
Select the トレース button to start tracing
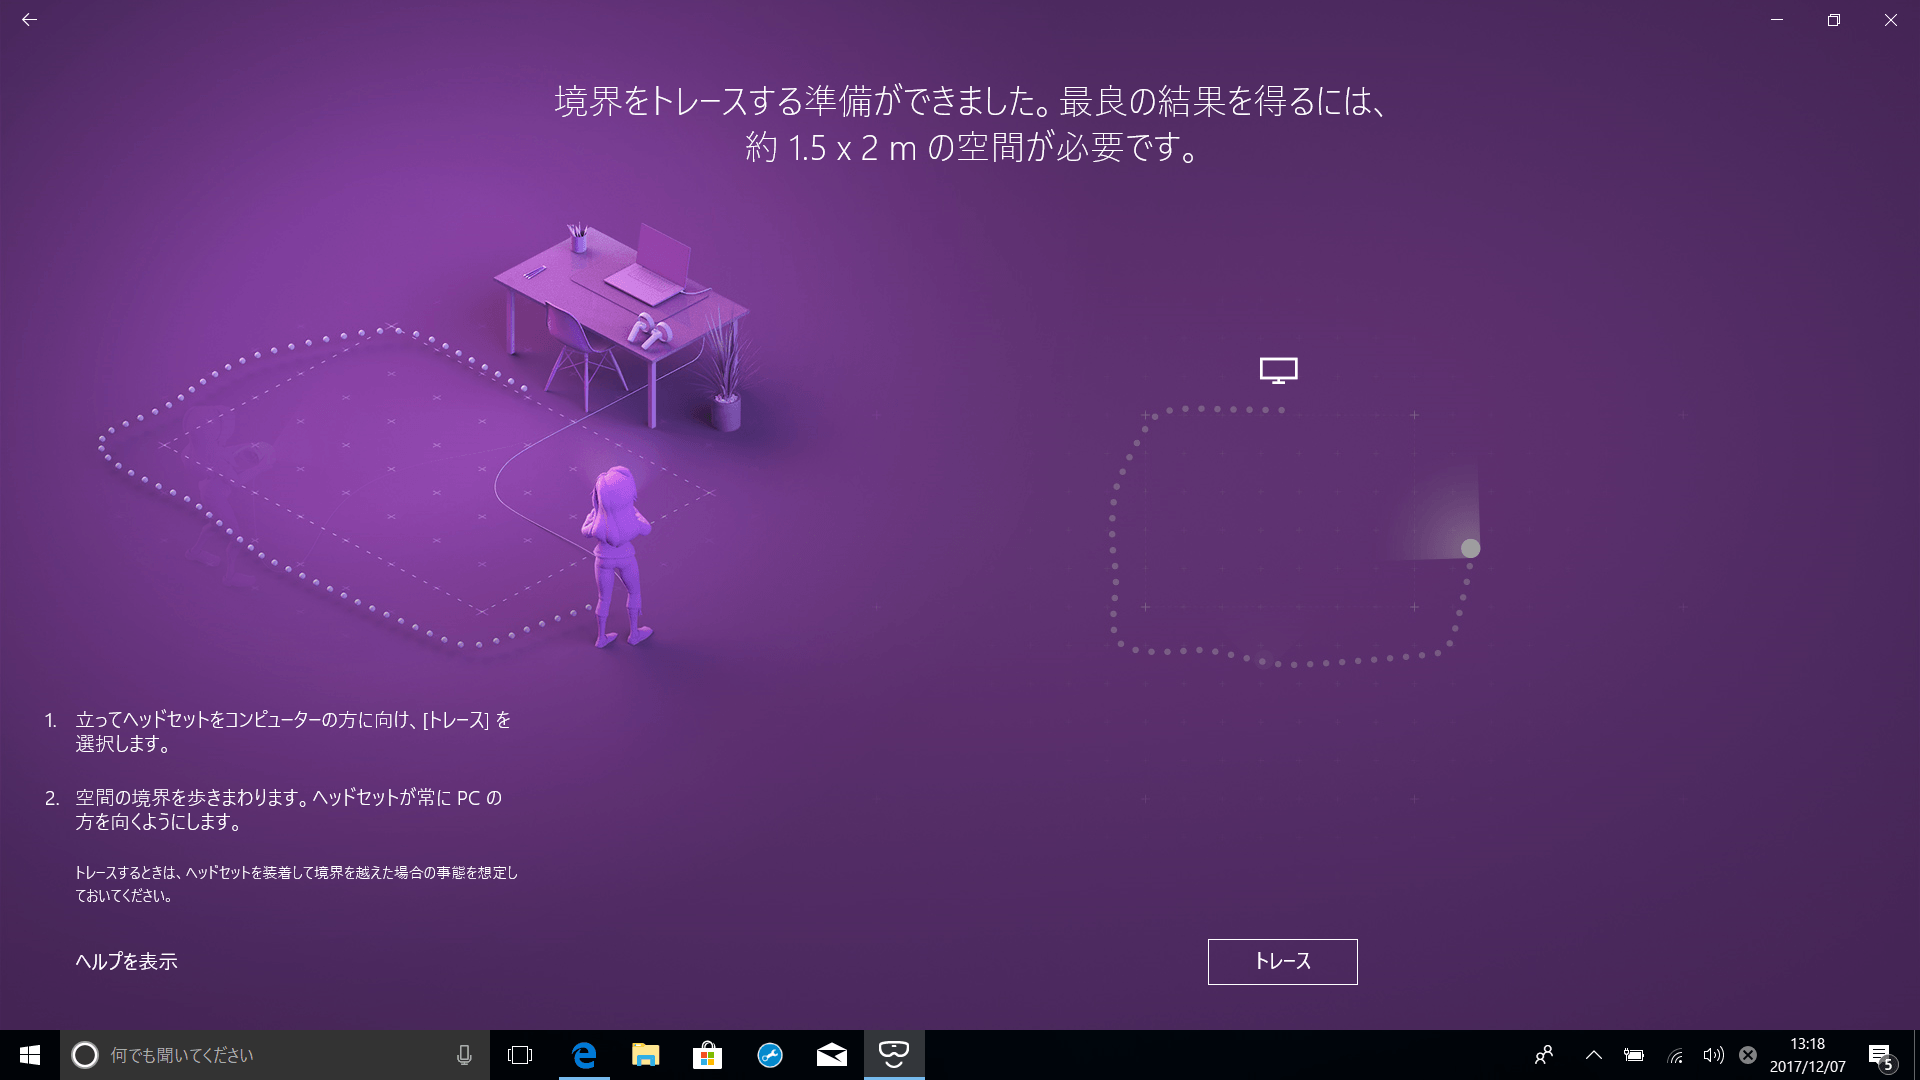[1282, 961]
